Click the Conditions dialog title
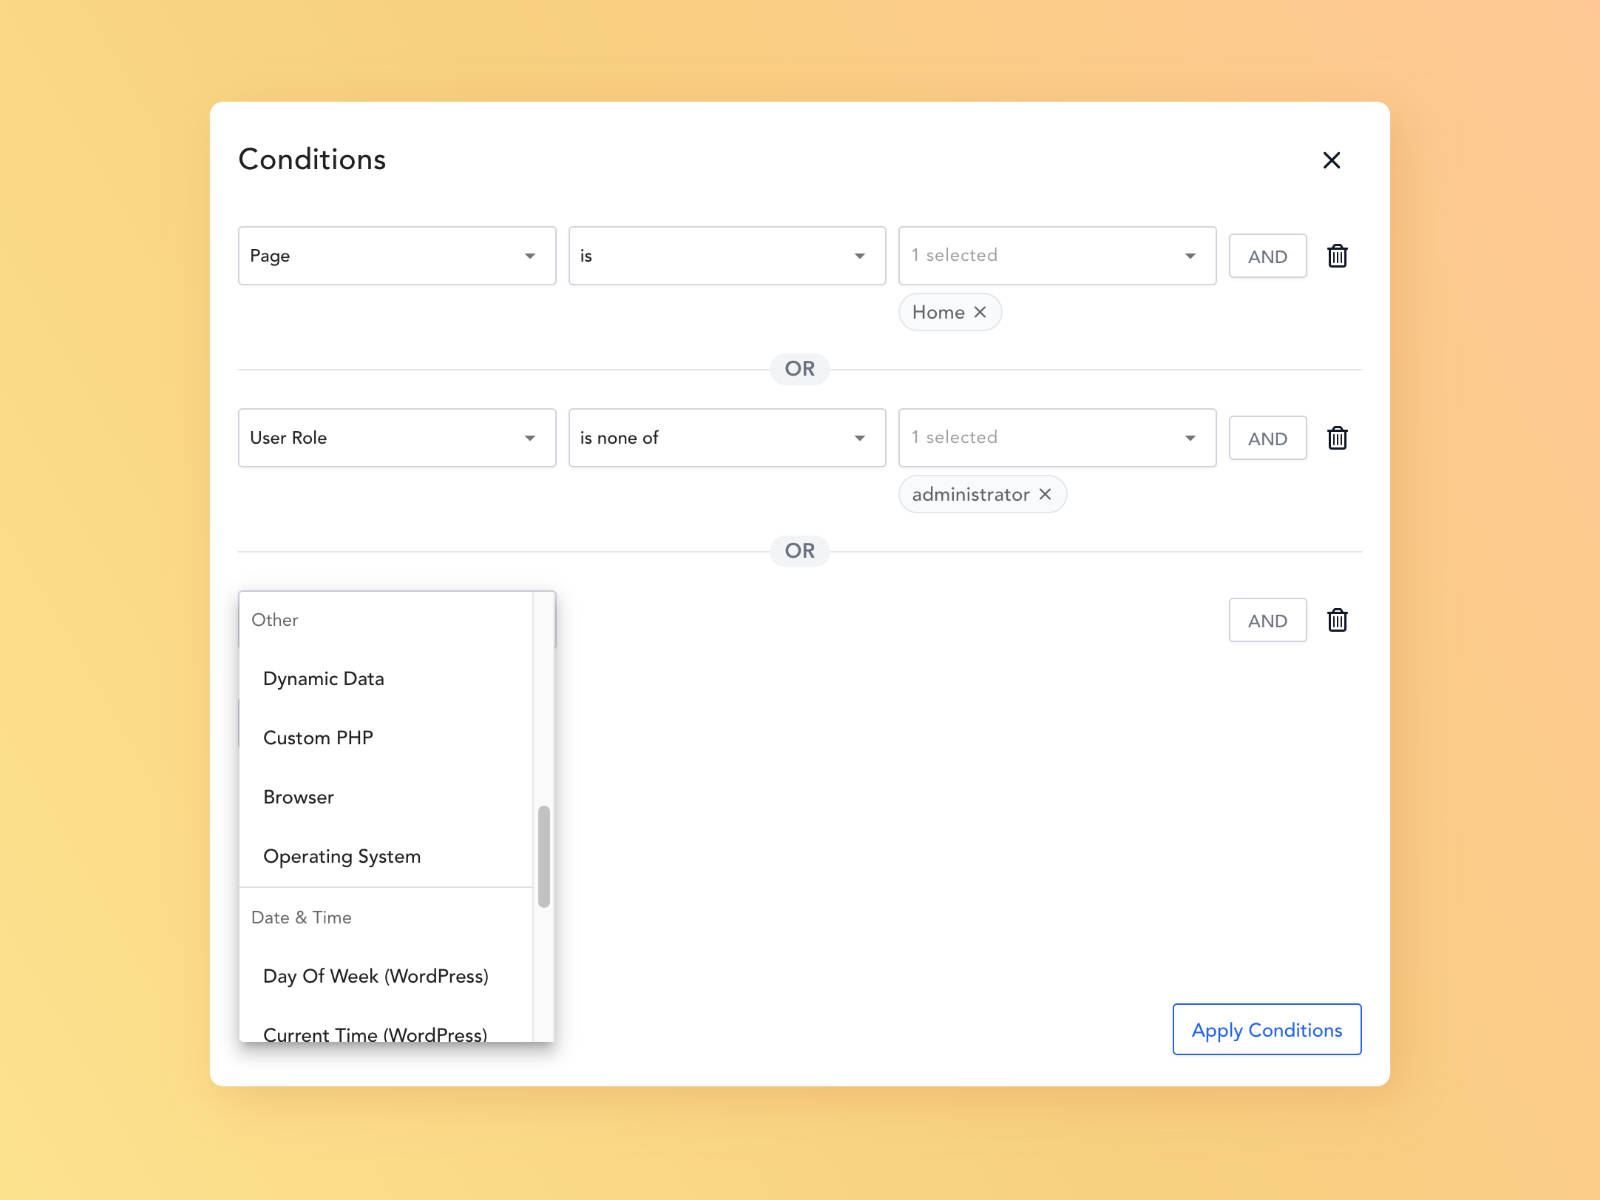Screen dimensions: 1600x1200 (x=312, y=160)
